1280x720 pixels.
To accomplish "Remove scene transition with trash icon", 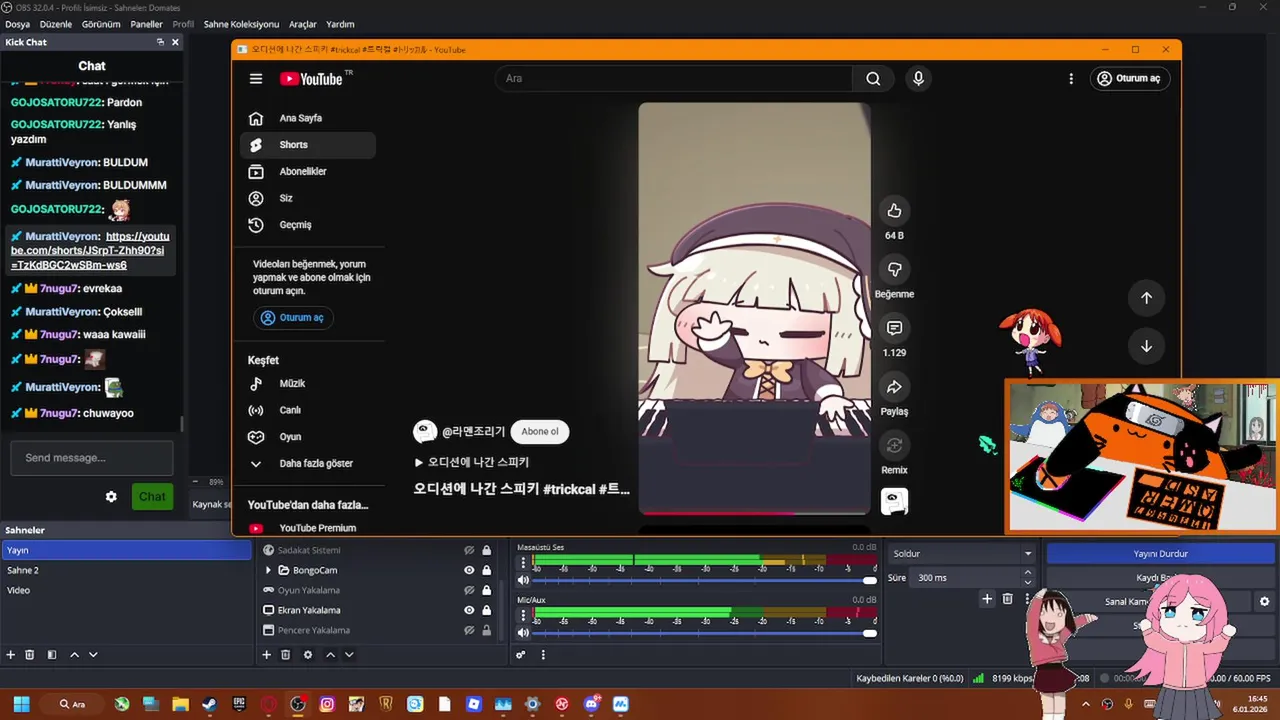I will [x=1007, y=599].
